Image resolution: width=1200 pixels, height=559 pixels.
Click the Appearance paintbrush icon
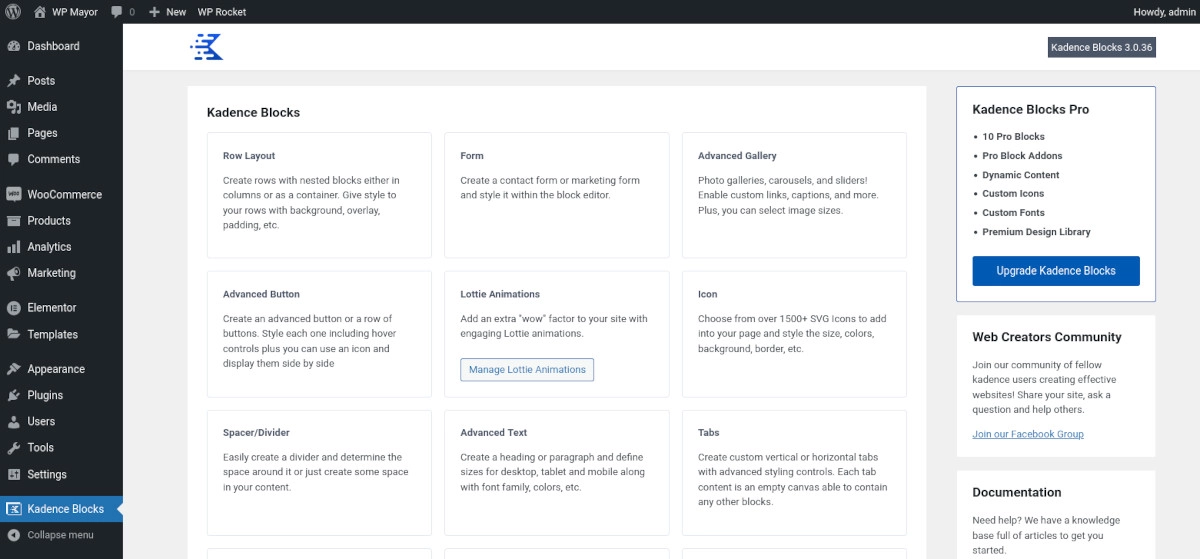[x=14, y=369]
